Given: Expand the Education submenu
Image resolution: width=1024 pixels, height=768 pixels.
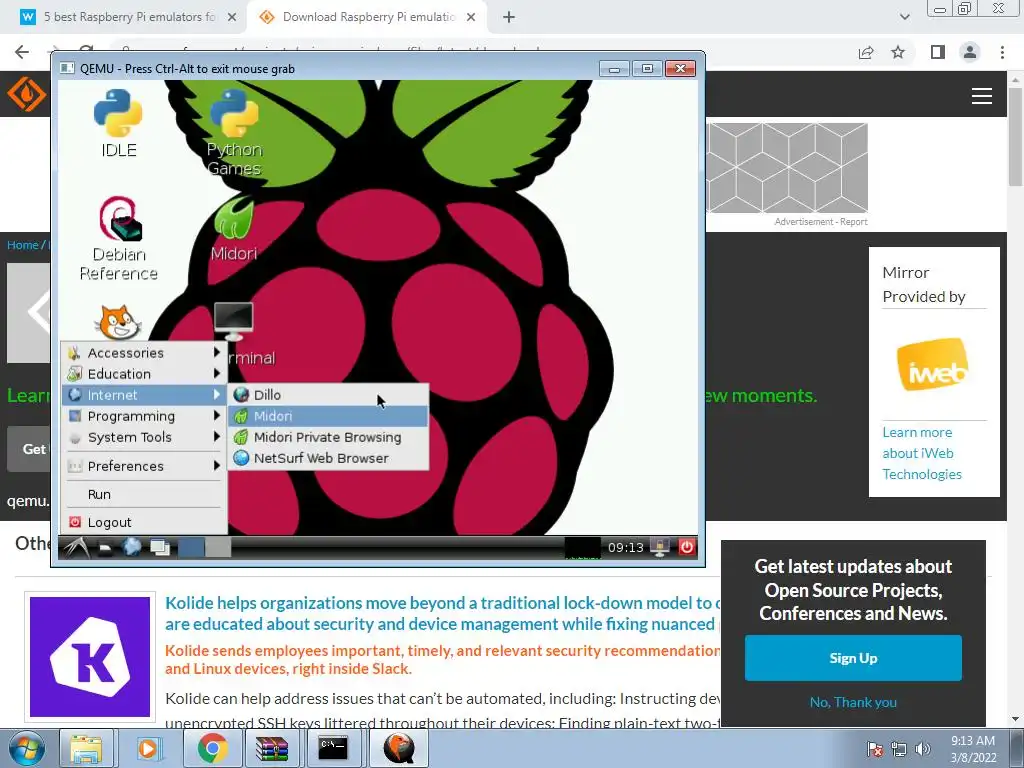Looking at the screenshot, I should coord(144,374).
